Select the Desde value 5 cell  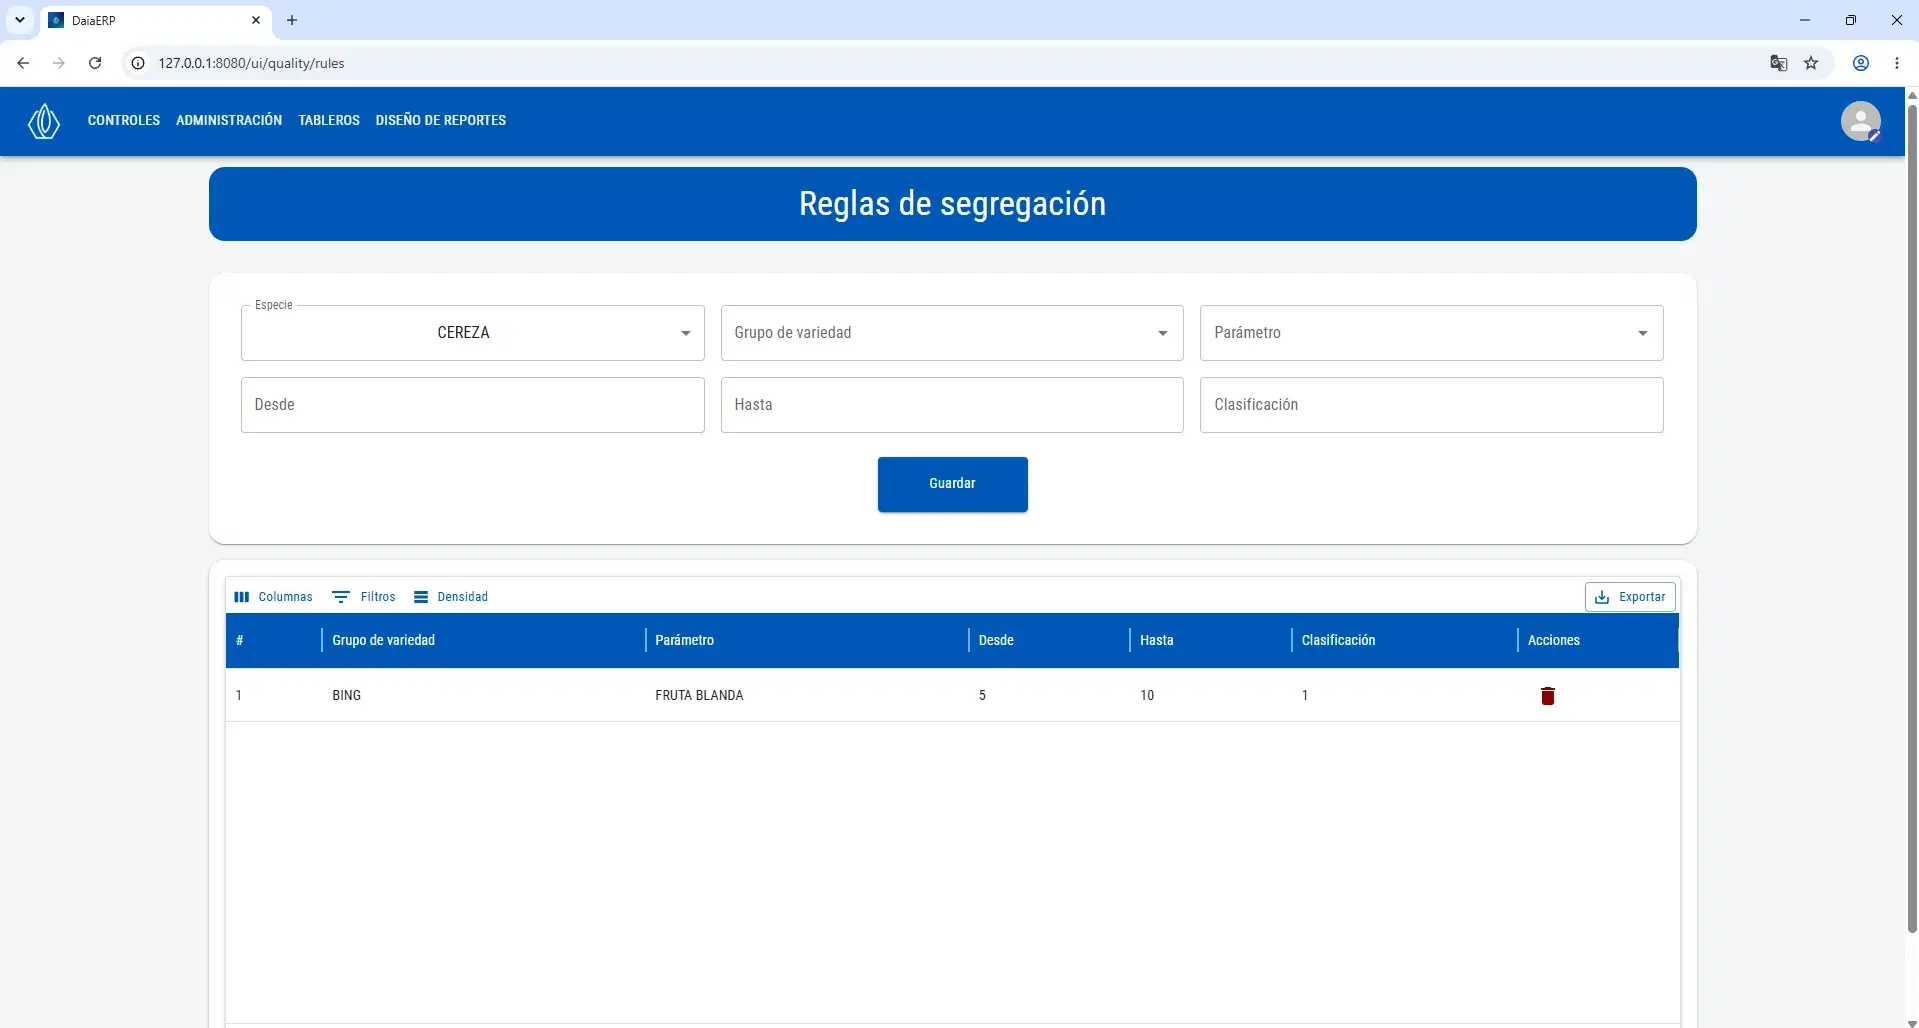1049,695
